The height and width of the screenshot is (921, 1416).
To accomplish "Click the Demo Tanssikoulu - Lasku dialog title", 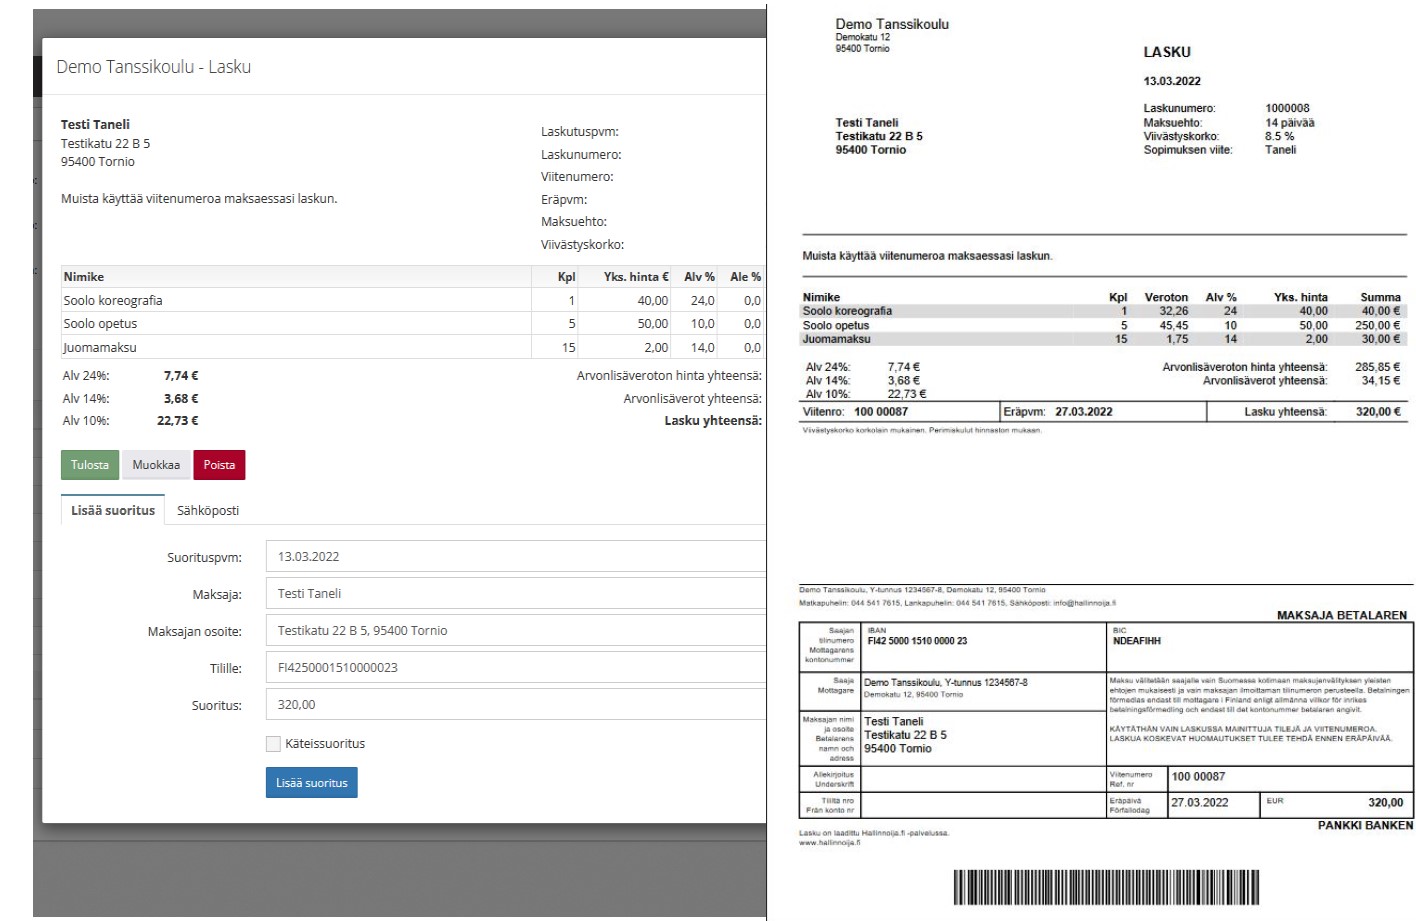I will pos(154,67).
